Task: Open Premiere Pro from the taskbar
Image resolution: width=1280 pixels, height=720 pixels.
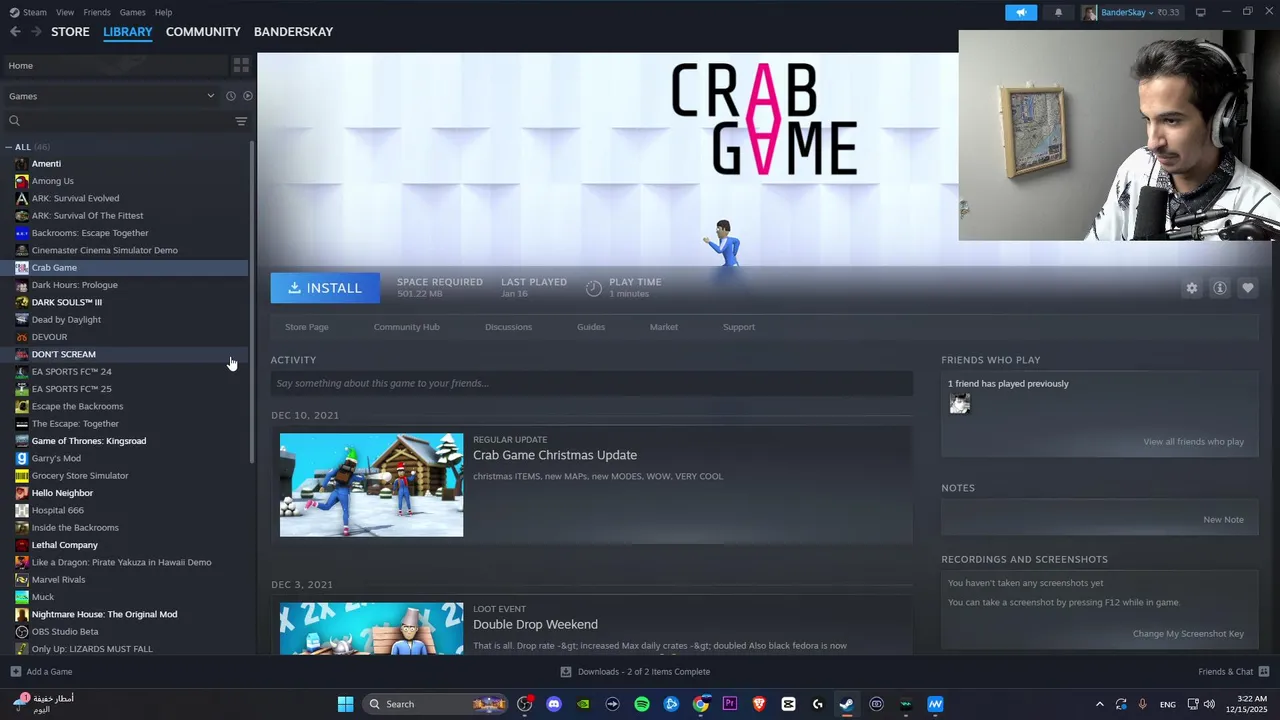Action: coord(730,704)
